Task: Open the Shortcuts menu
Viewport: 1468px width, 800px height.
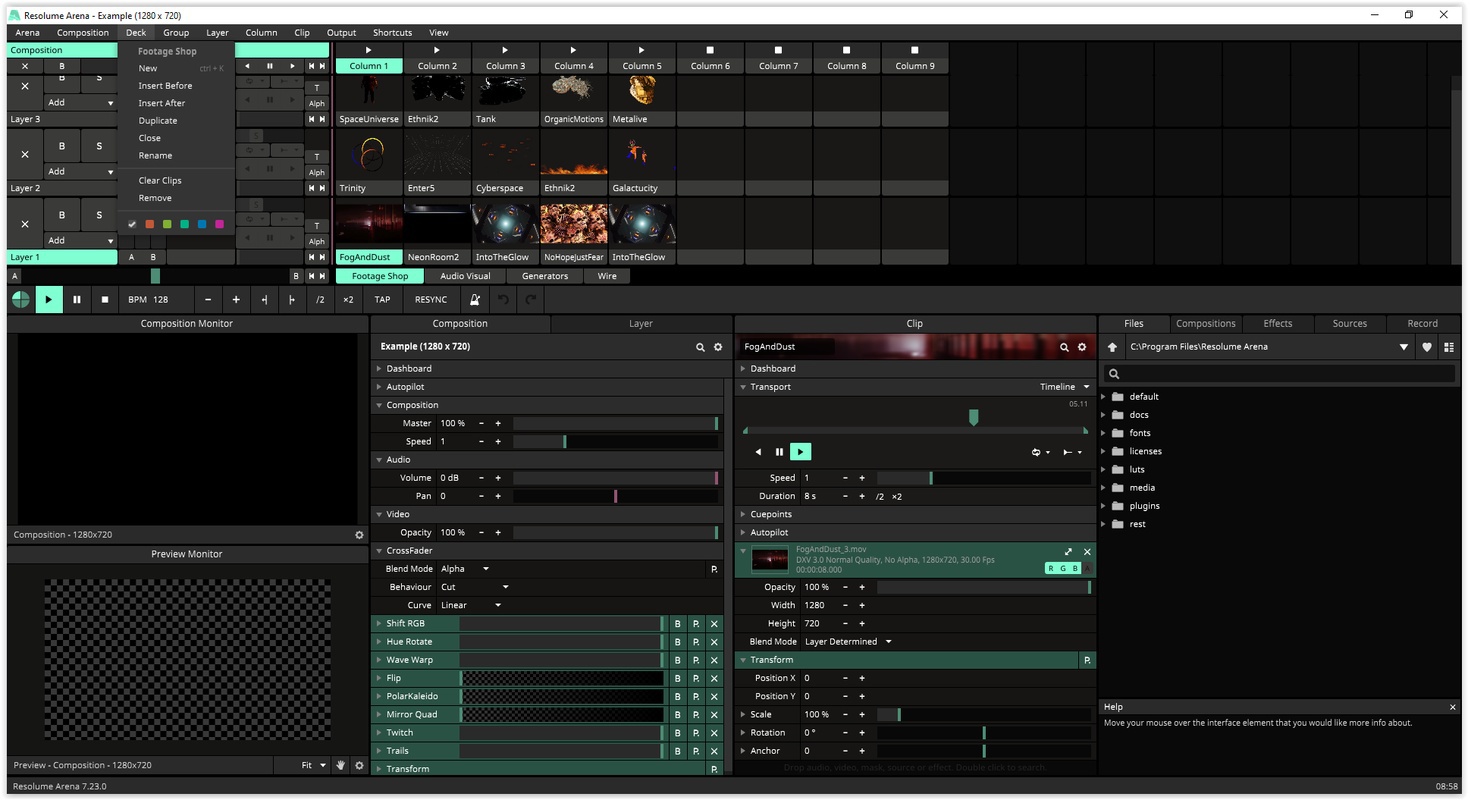Action: [x=392, y=33]
